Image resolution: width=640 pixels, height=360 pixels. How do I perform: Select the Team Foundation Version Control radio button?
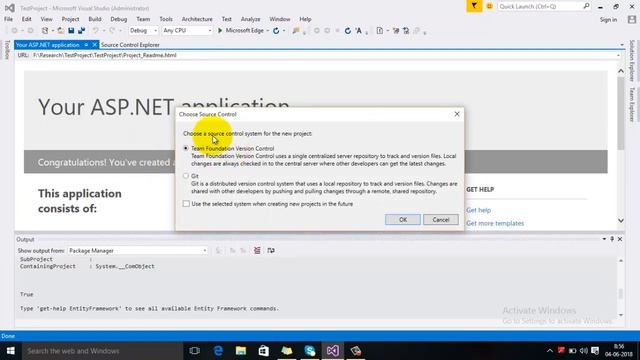click(x=186, y=148)
